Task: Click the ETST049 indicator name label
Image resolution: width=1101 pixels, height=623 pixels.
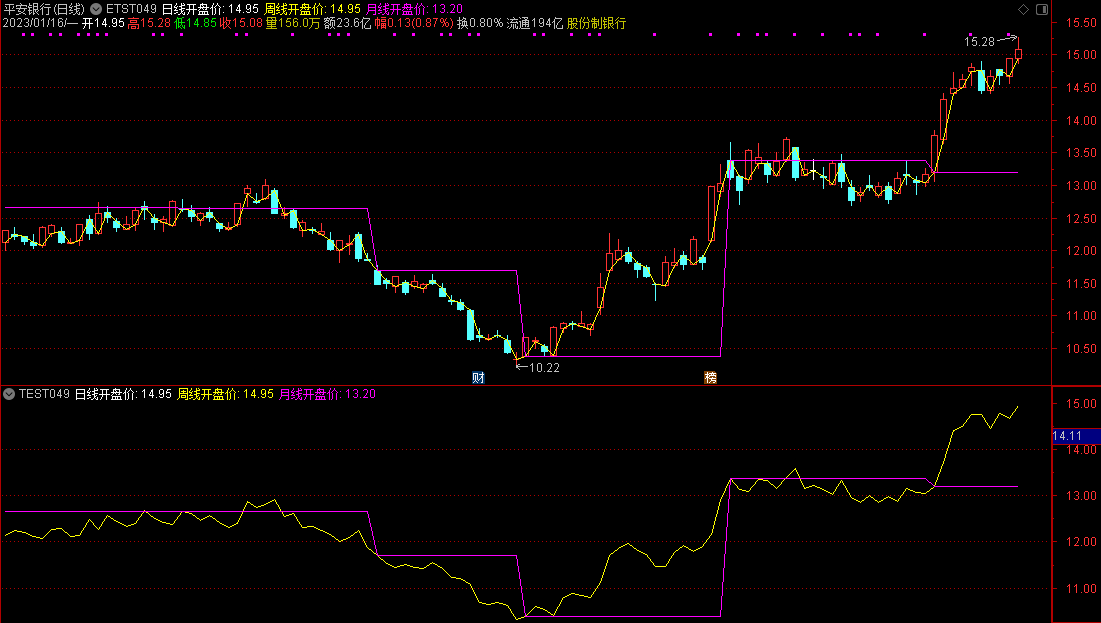Action: click(x=131, y=9)
